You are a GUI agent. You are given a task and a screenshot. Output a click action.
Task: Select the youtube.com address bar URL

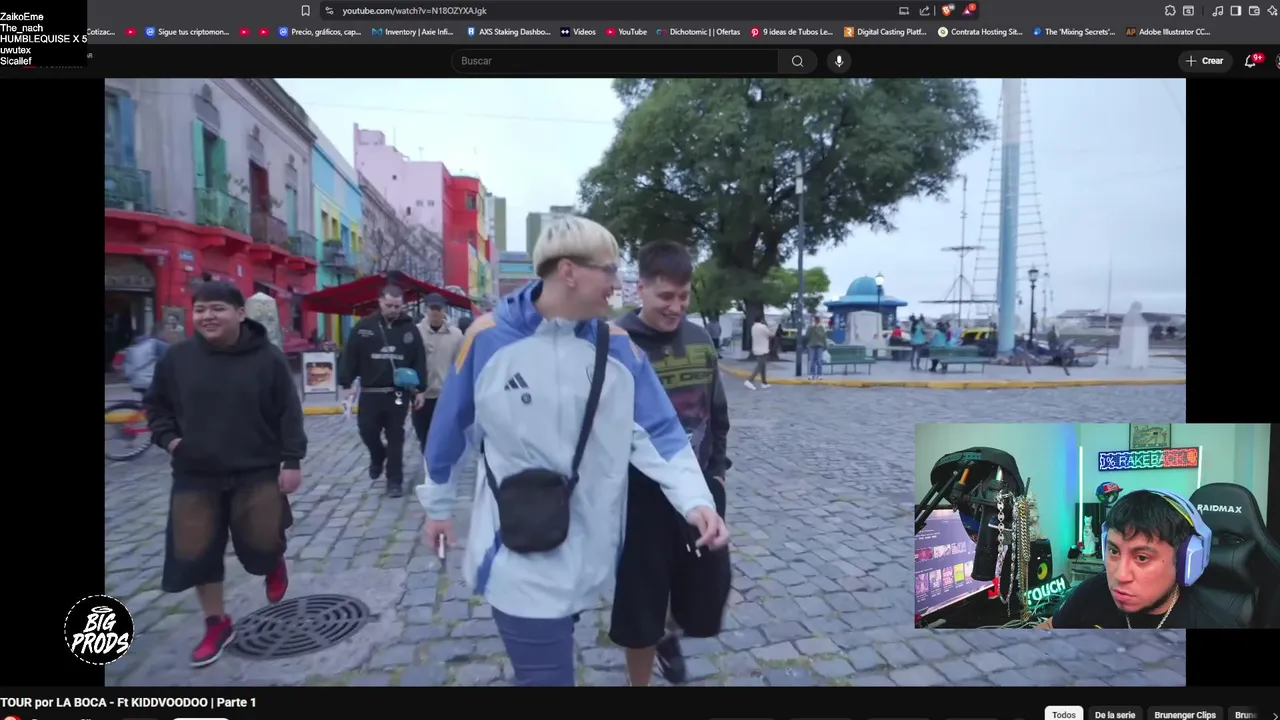pos(414,10)
